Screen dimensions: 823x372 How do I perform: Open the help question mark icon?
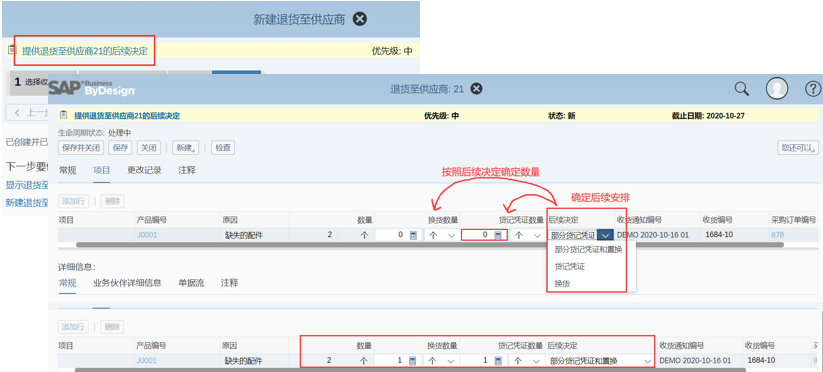click(x=812, y=89)
